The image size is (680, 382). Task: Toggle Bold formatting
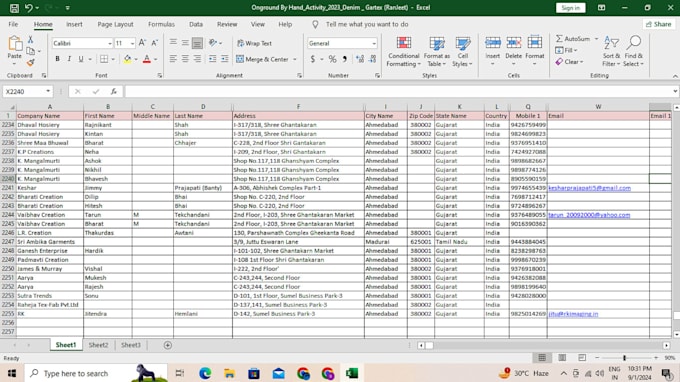tap(57, 59)
